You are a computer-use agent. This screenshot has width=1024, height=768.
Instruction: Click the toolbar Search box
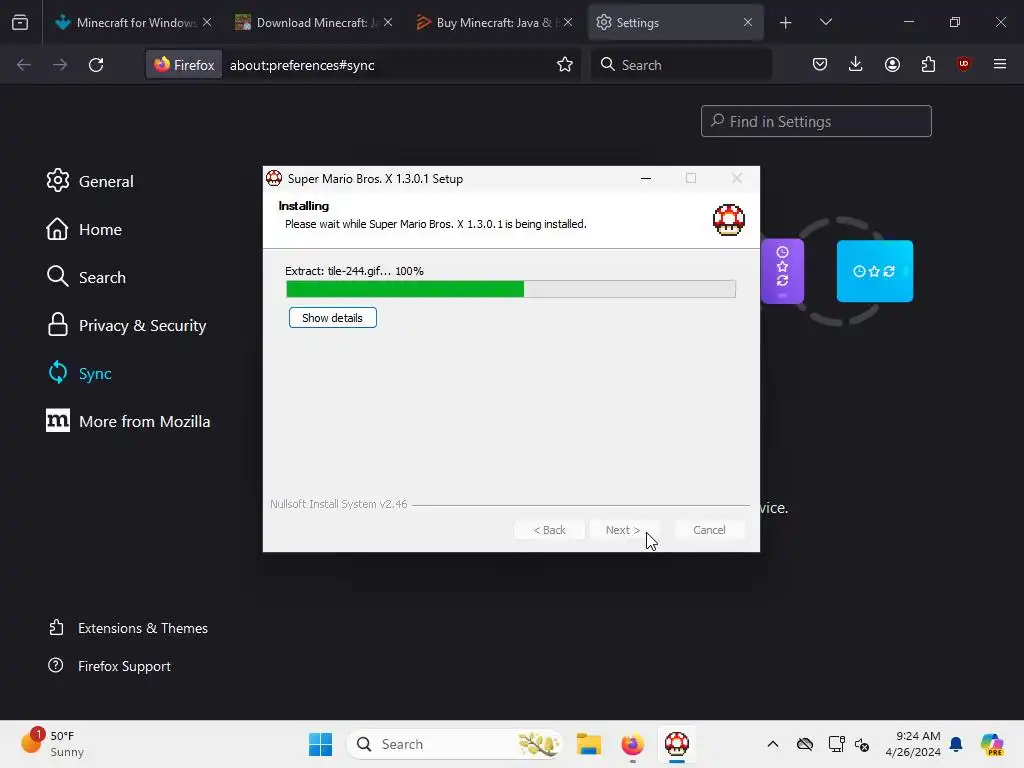point(681,65)
